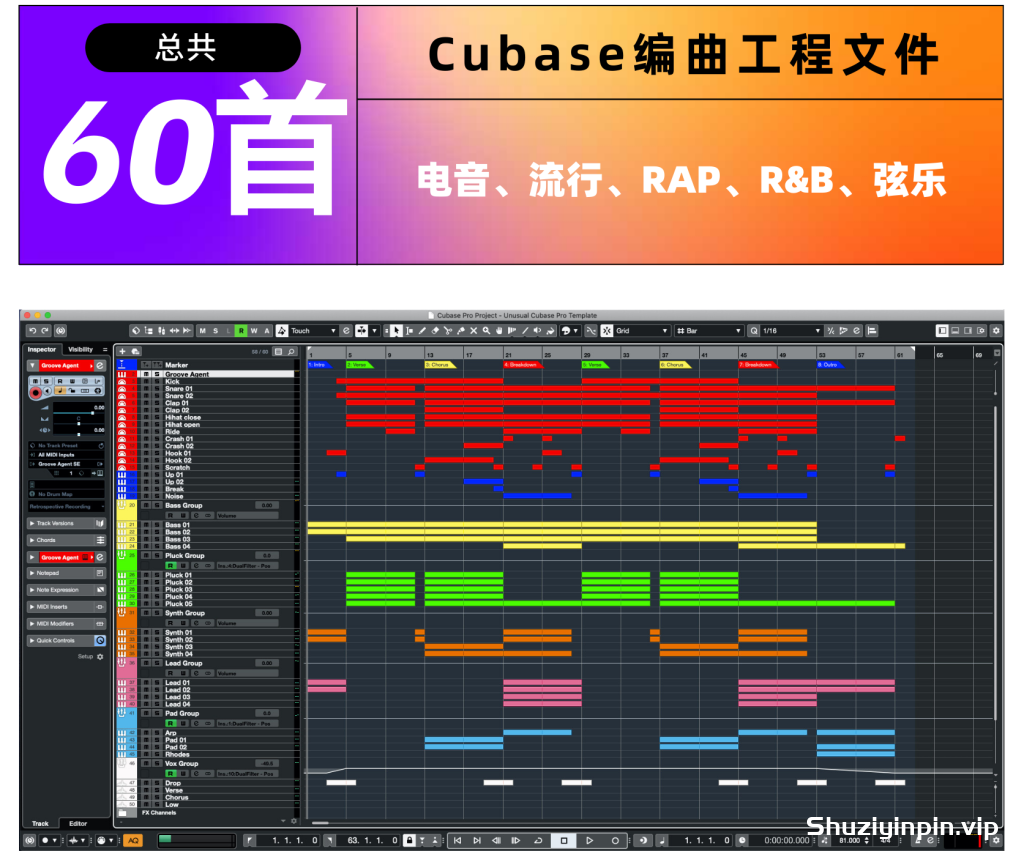Image resolution: width=1024 pixels, height=865 pixels.
Task: Expand the Track Versions inspector section
Action: 67,524
